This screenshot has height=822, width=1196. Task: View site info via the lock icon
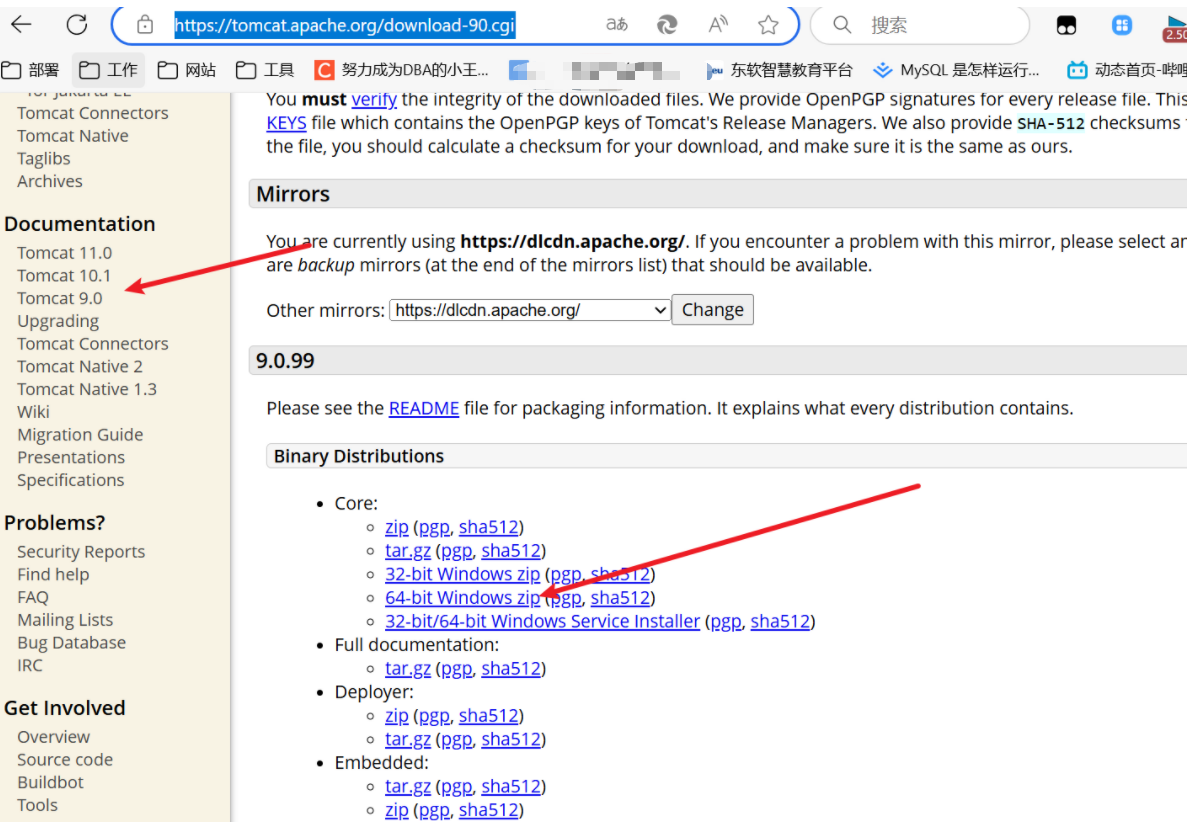tap(145, 25)
